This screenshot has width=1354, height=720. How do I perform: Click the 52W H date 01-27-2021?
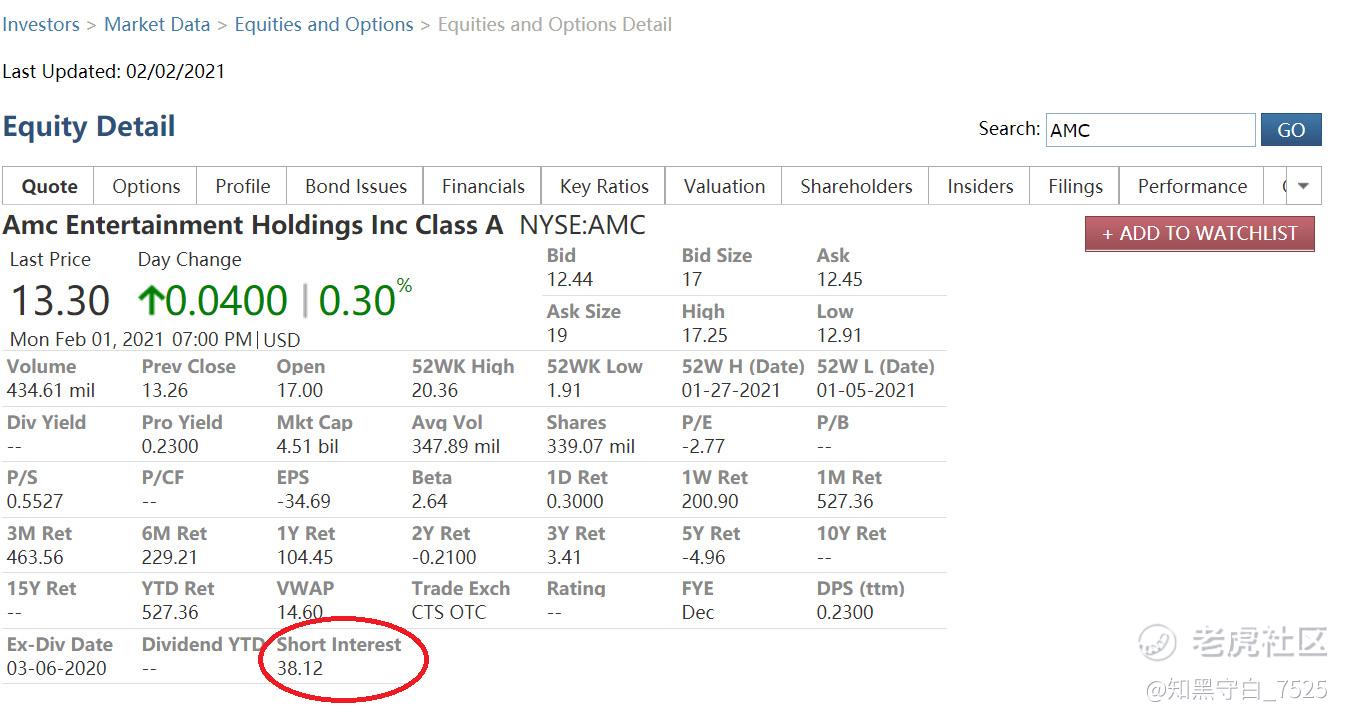(731, 391)
